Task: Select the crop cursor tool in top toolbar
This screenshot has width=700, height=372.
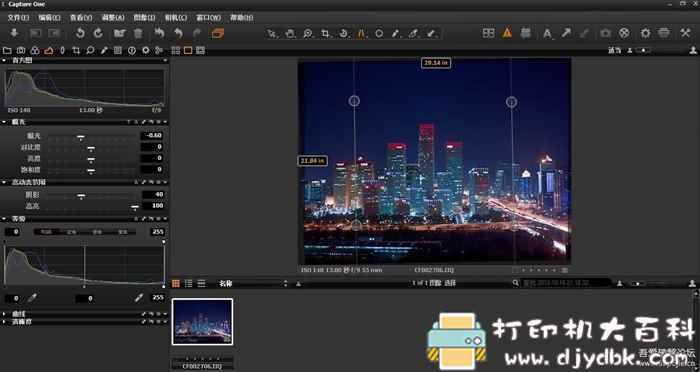Action: (325, 33)
